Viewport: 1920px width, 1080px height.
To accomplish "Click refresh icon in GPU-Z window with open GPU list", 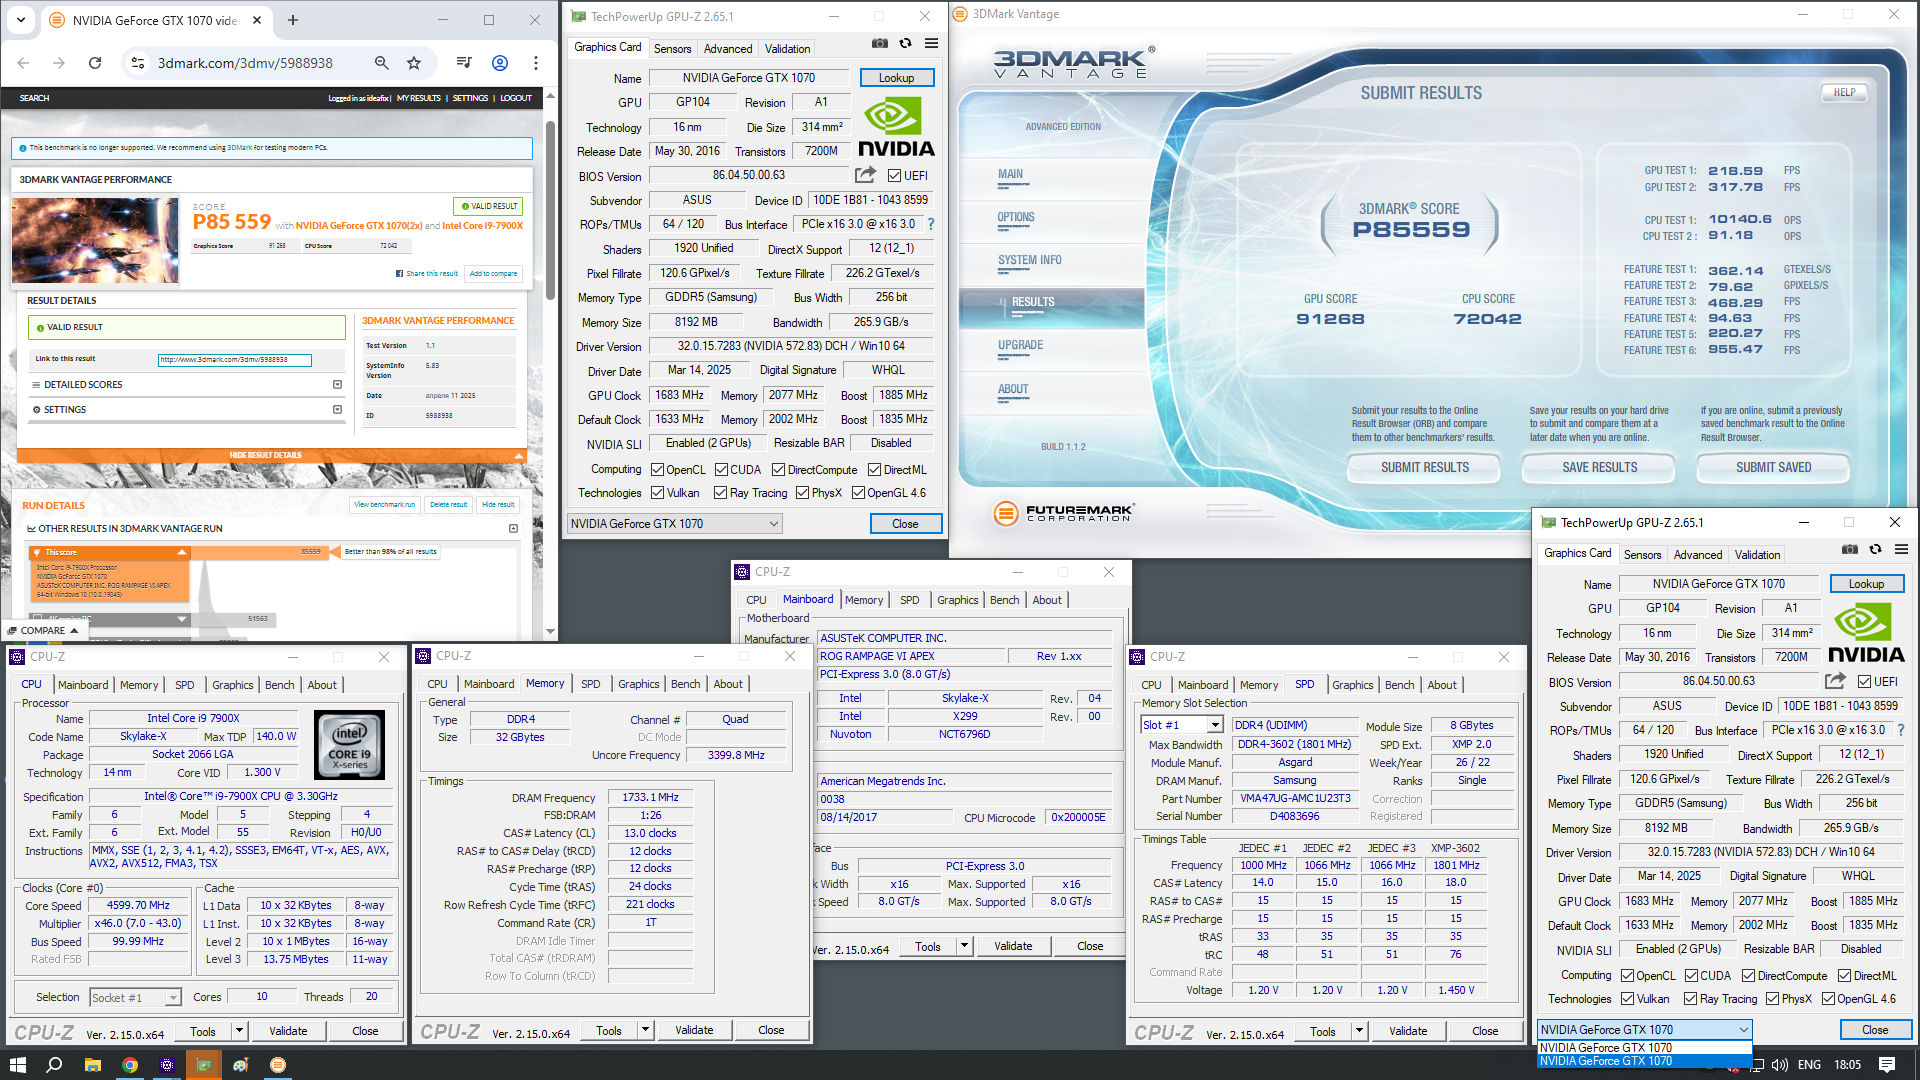I will click(1876, 550).
